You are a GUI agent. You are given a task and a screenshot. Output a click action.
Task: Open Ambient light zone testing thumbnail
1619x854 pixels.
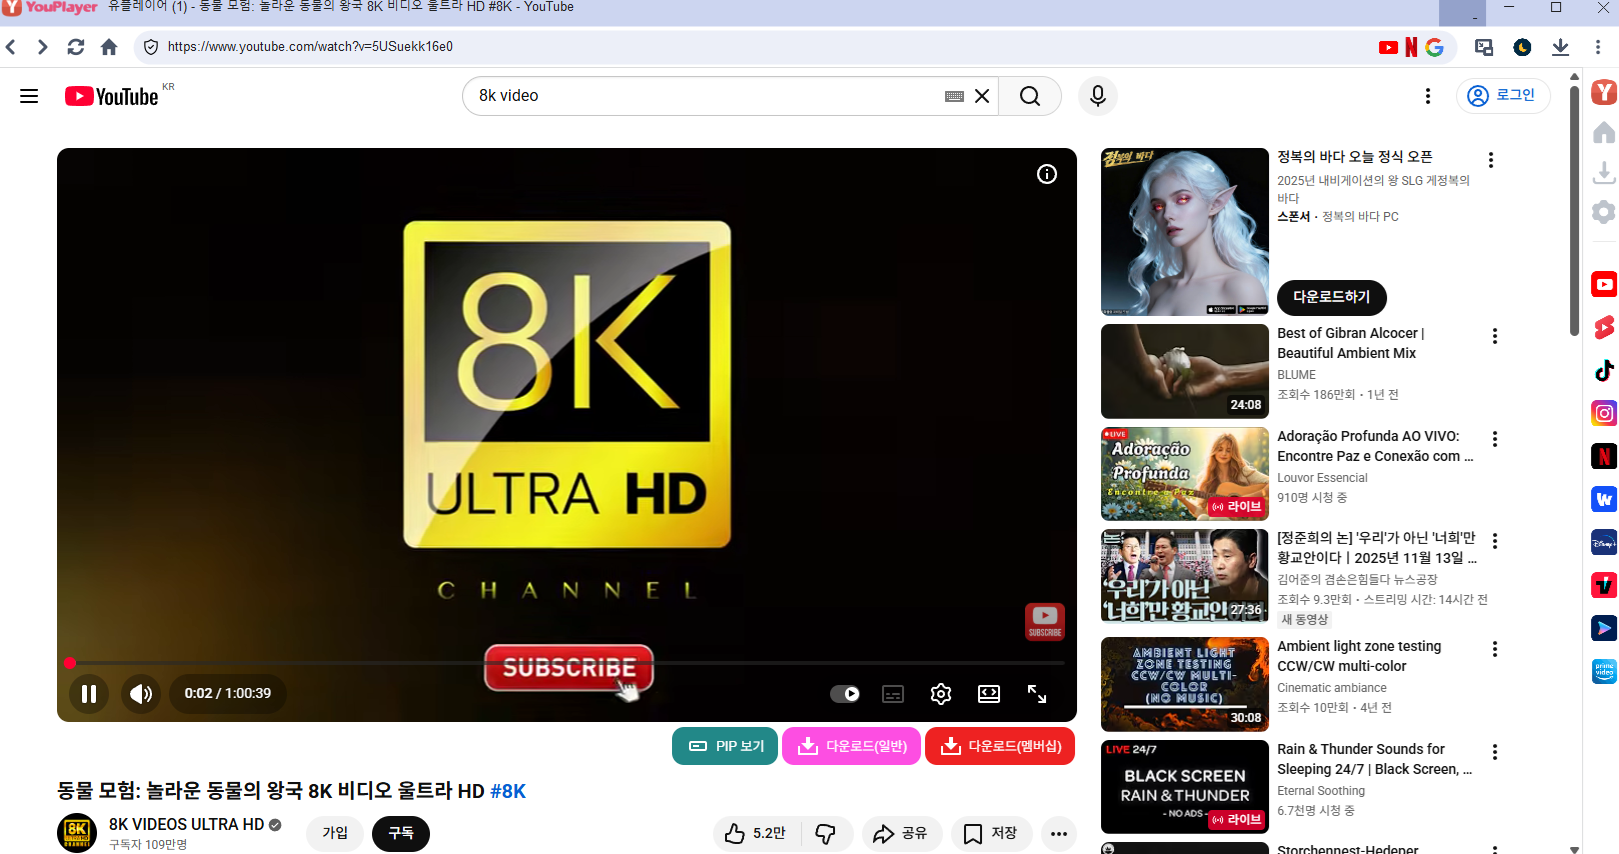tap(1185, 684)
